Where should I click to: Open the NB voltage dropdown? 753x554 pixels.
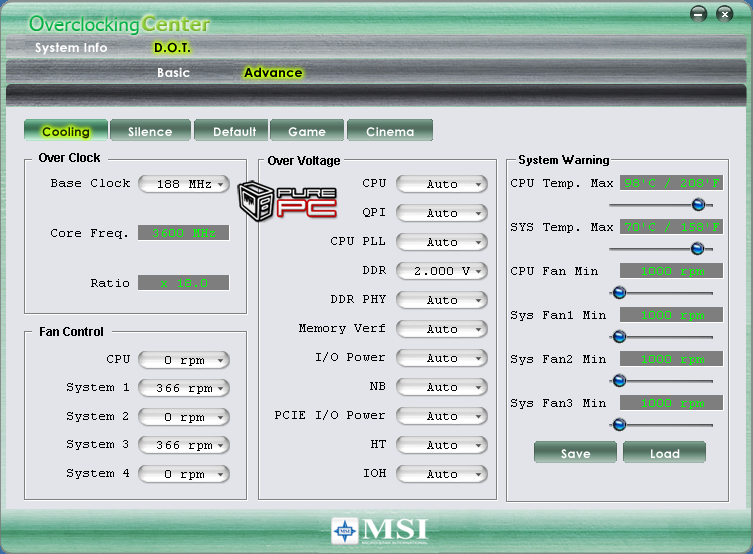click(442, 387)
